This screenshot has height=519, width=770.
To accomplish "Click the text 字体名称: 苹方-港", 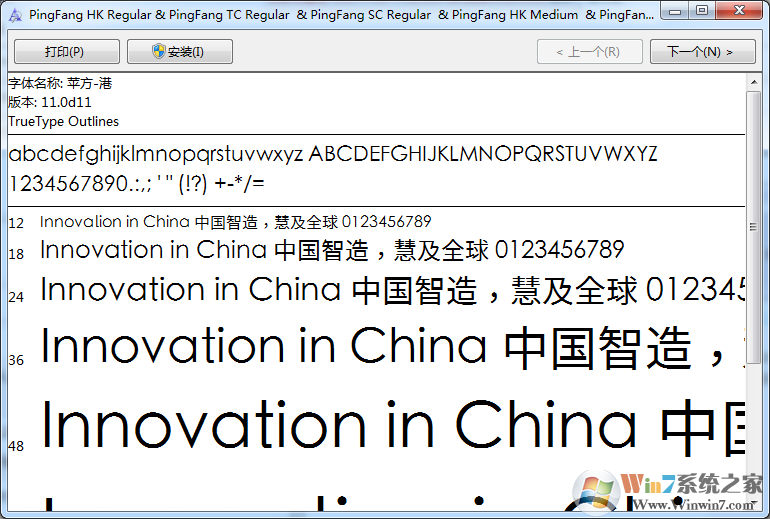I will pos(60,83).
